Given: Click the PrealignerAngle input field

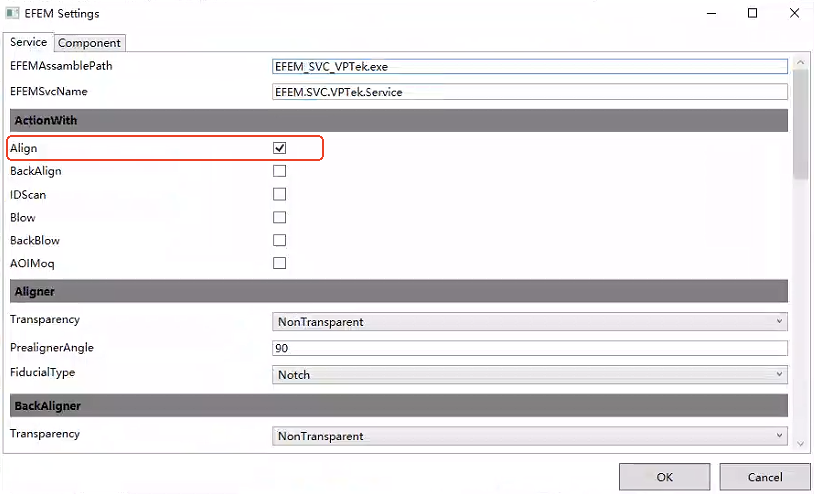Looking at the screenshot, I should tap(530, 349).
